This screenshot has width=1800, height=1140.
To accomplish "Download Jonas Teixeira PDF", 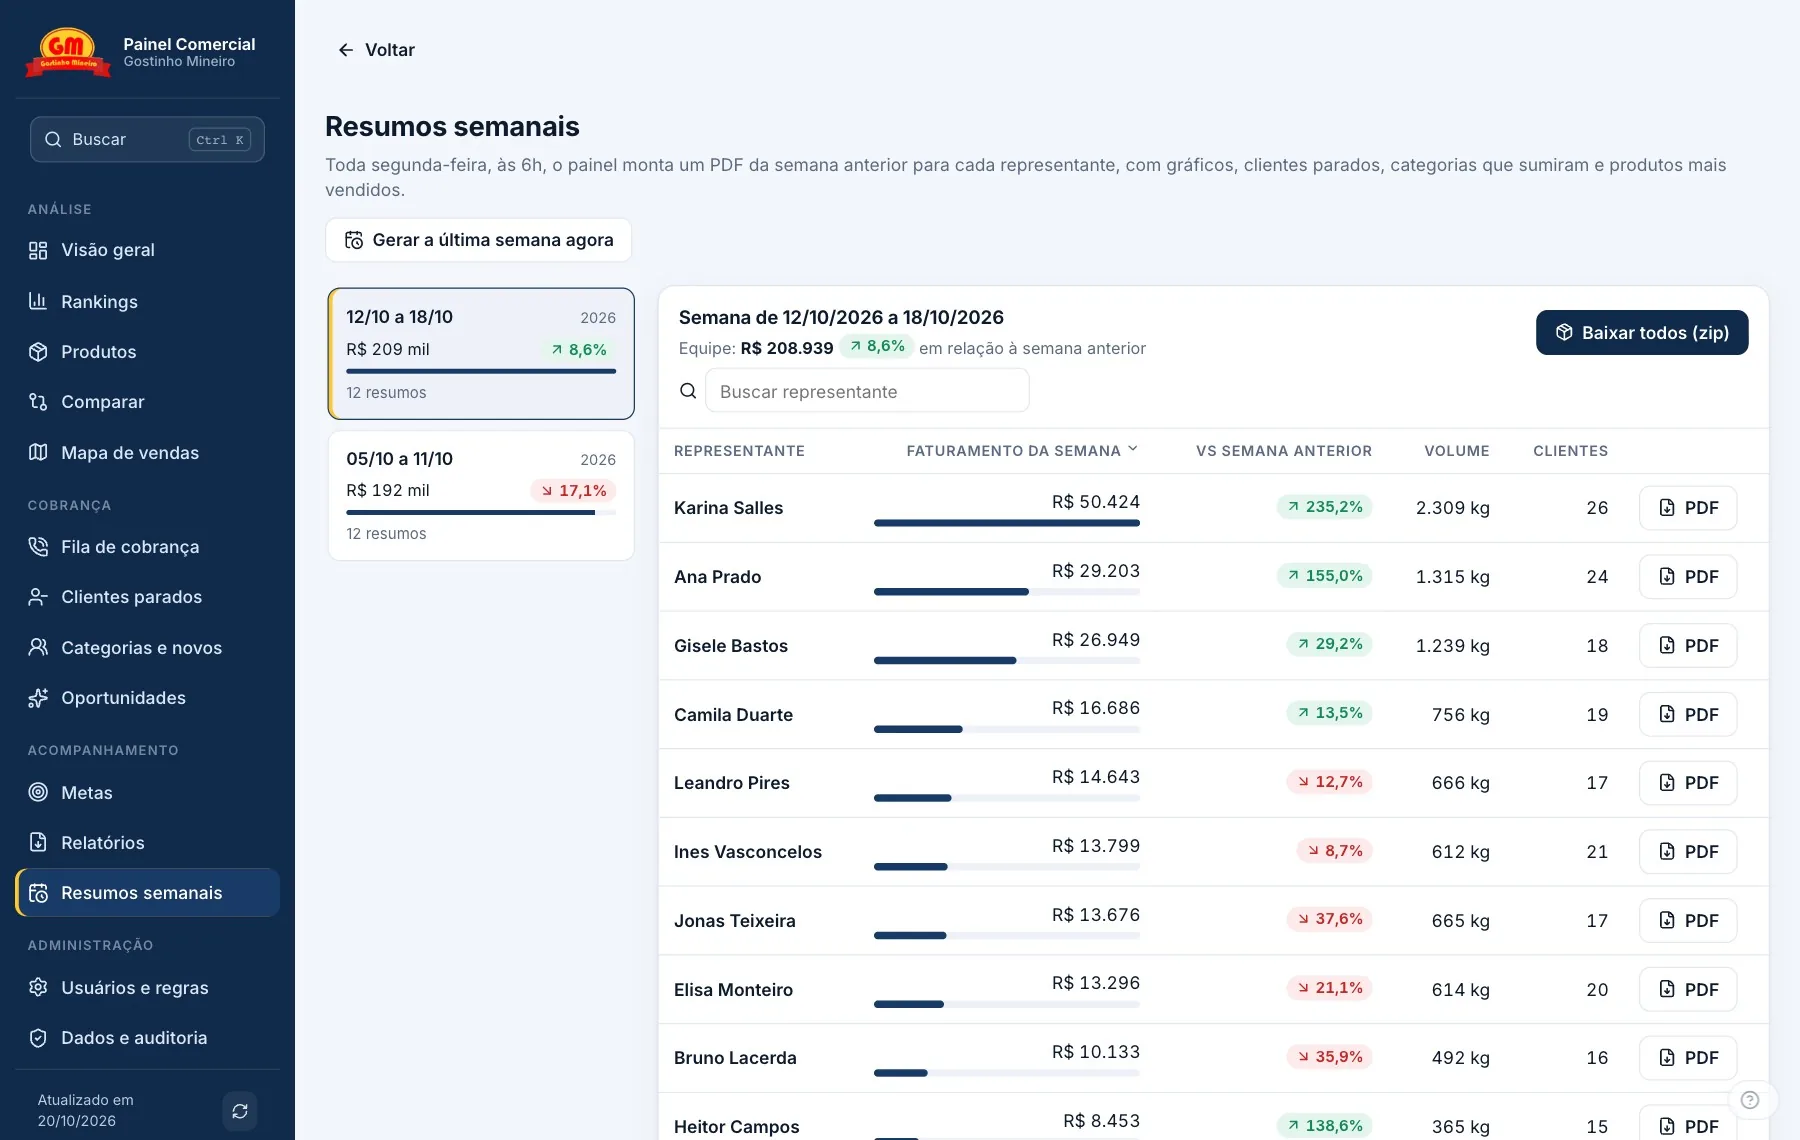I will tap(1688, 921).
